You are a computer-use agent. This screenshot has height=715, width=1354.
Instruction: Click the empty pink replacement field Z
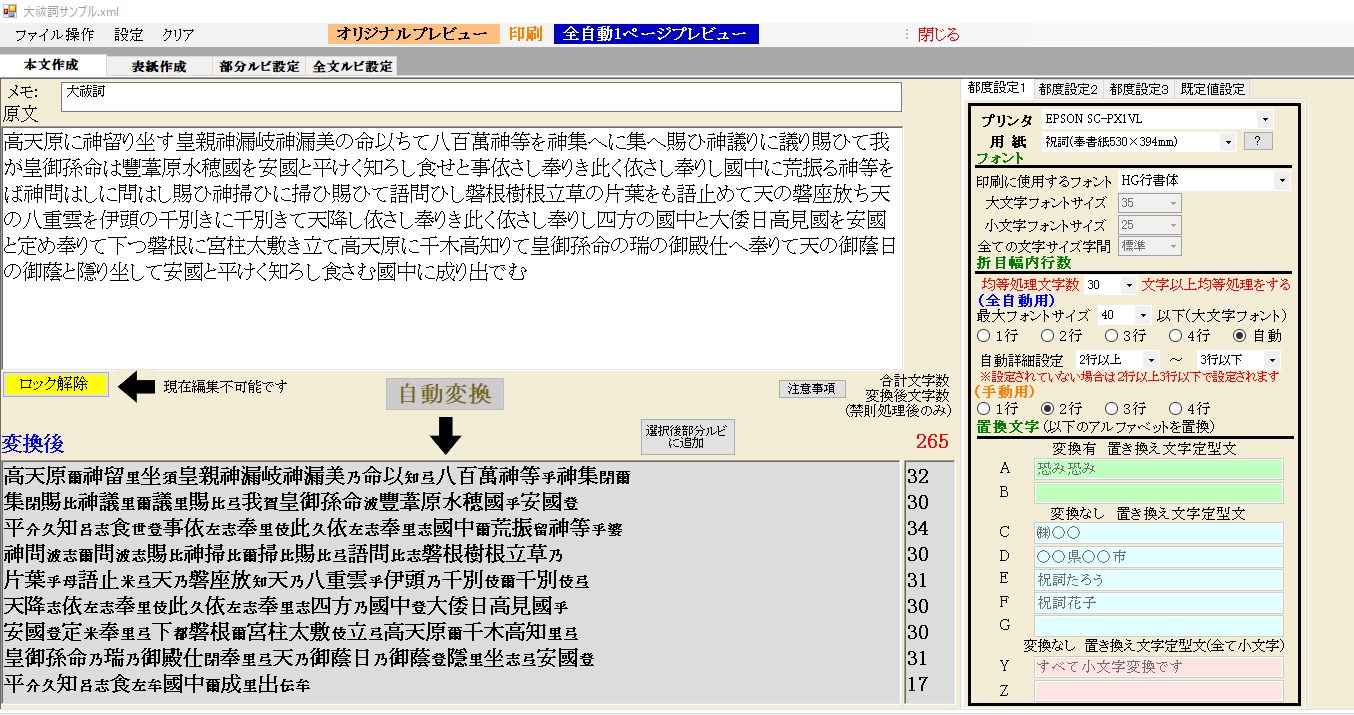point(1158,690)
